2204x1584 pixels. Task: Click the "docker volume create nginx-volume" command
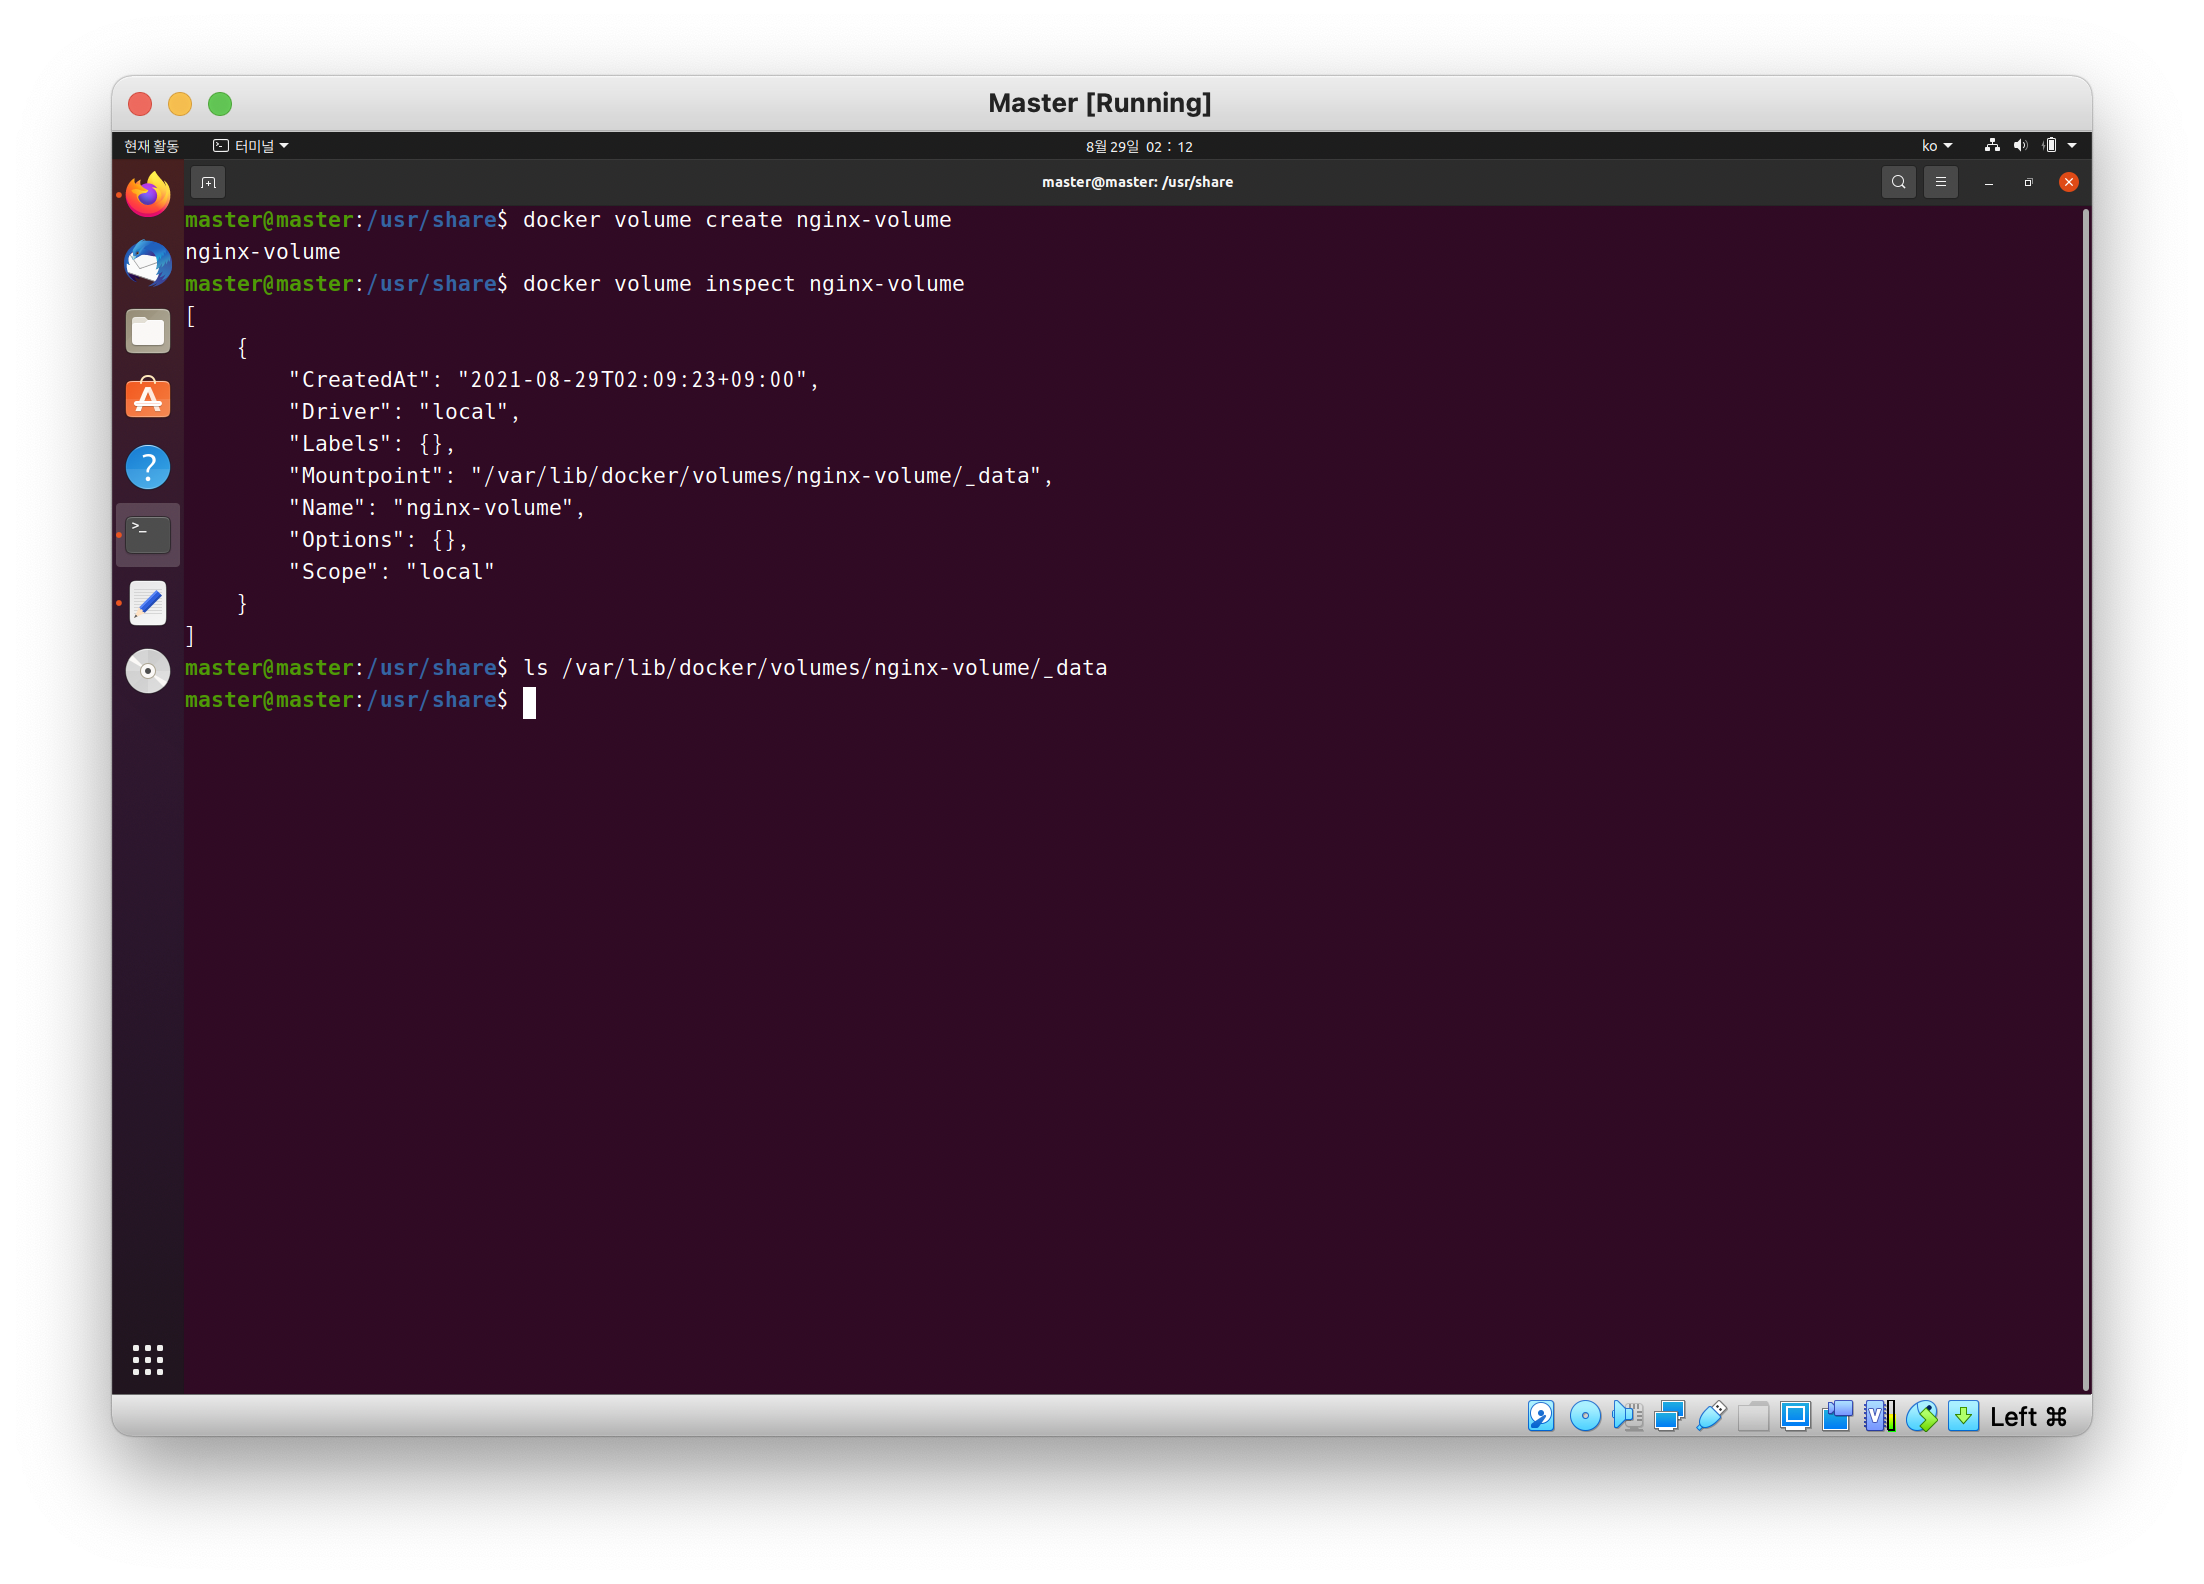(x=737, y=220)
